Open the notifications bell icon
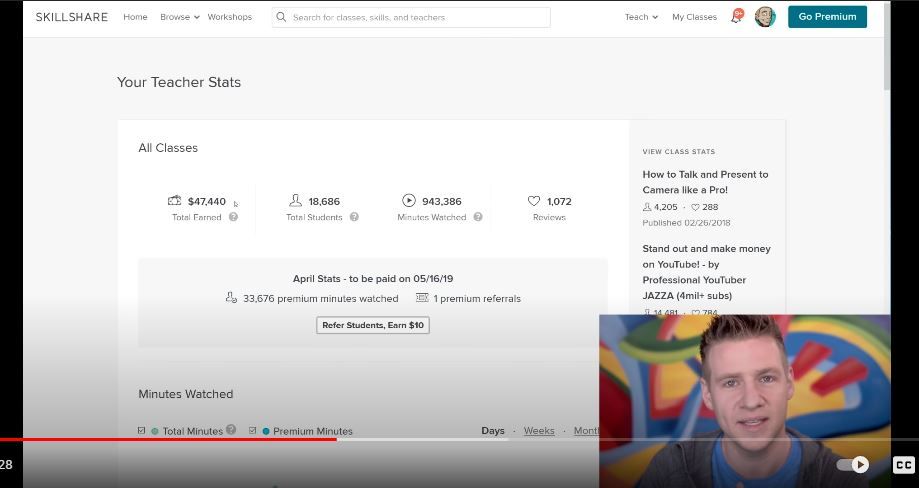 tap(737, 16)
